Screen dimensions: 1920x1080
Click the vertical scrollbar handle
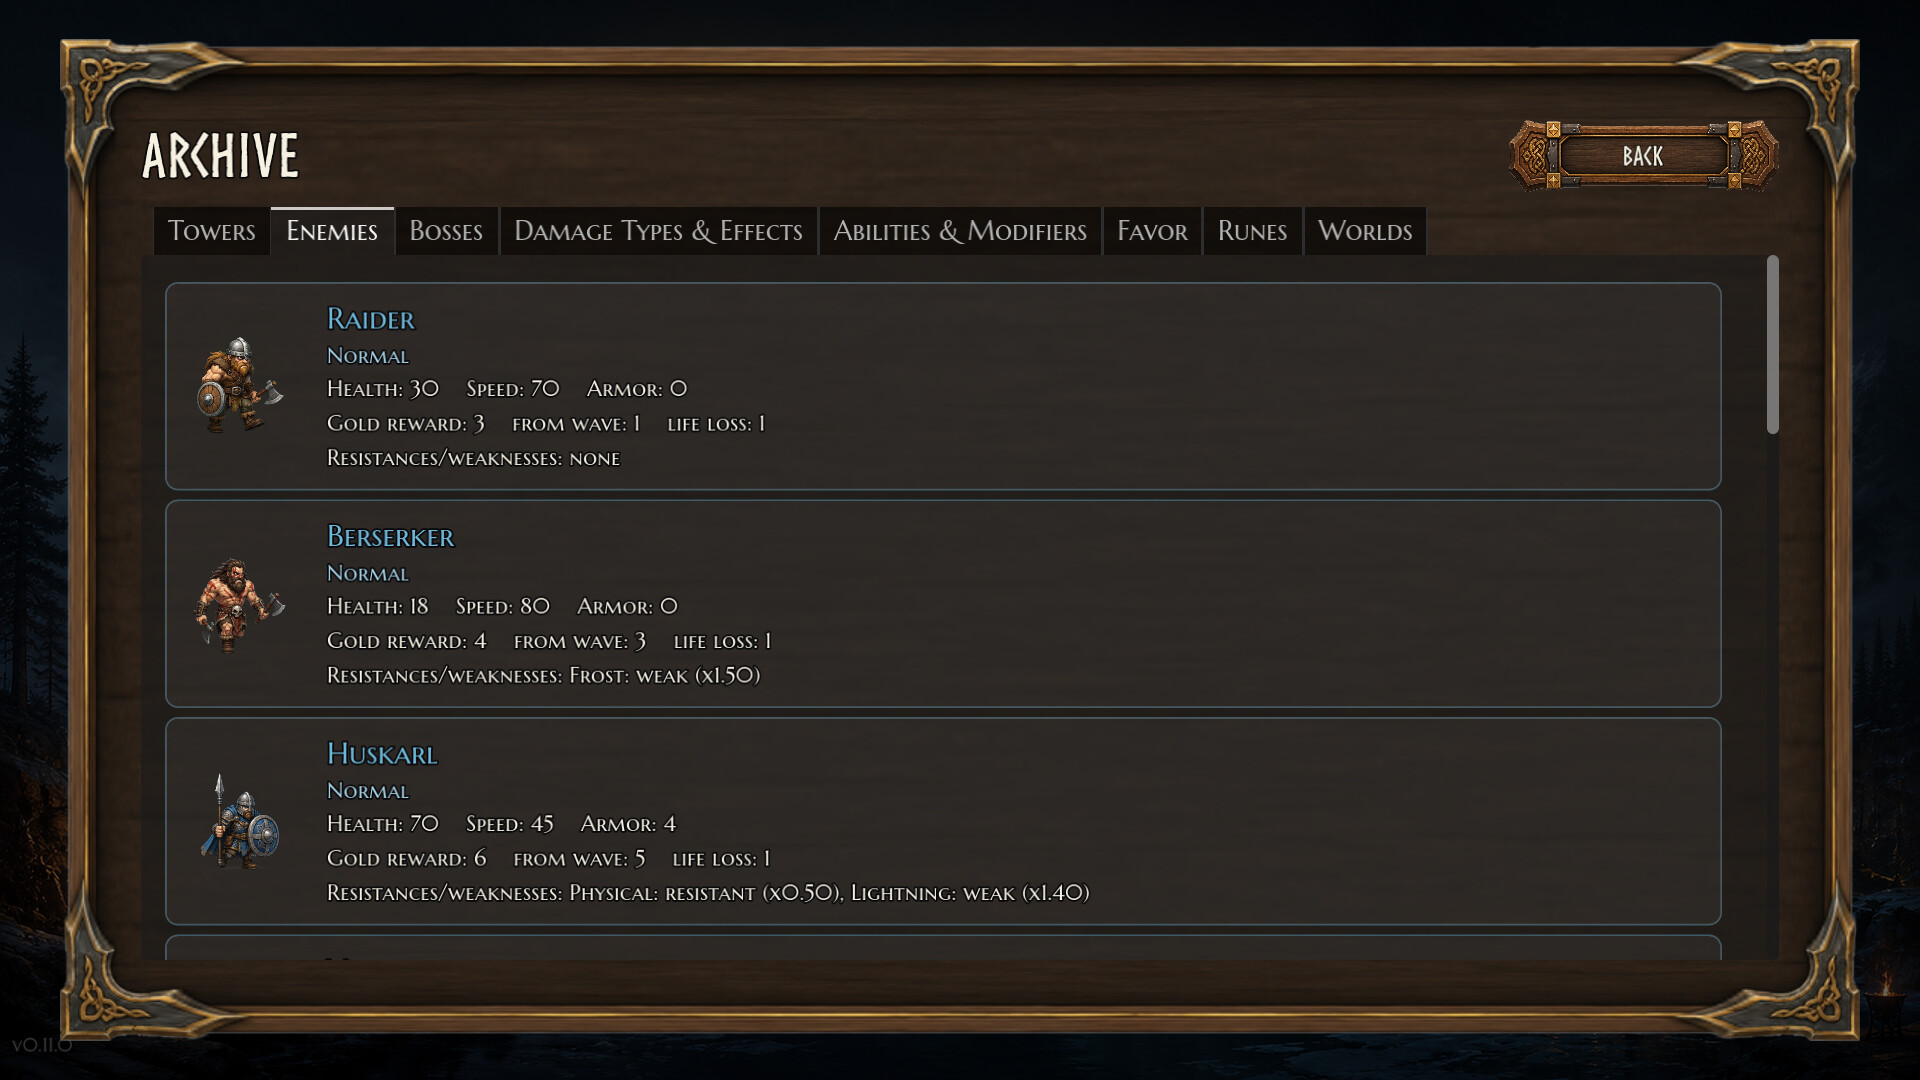coord(1773,345)
